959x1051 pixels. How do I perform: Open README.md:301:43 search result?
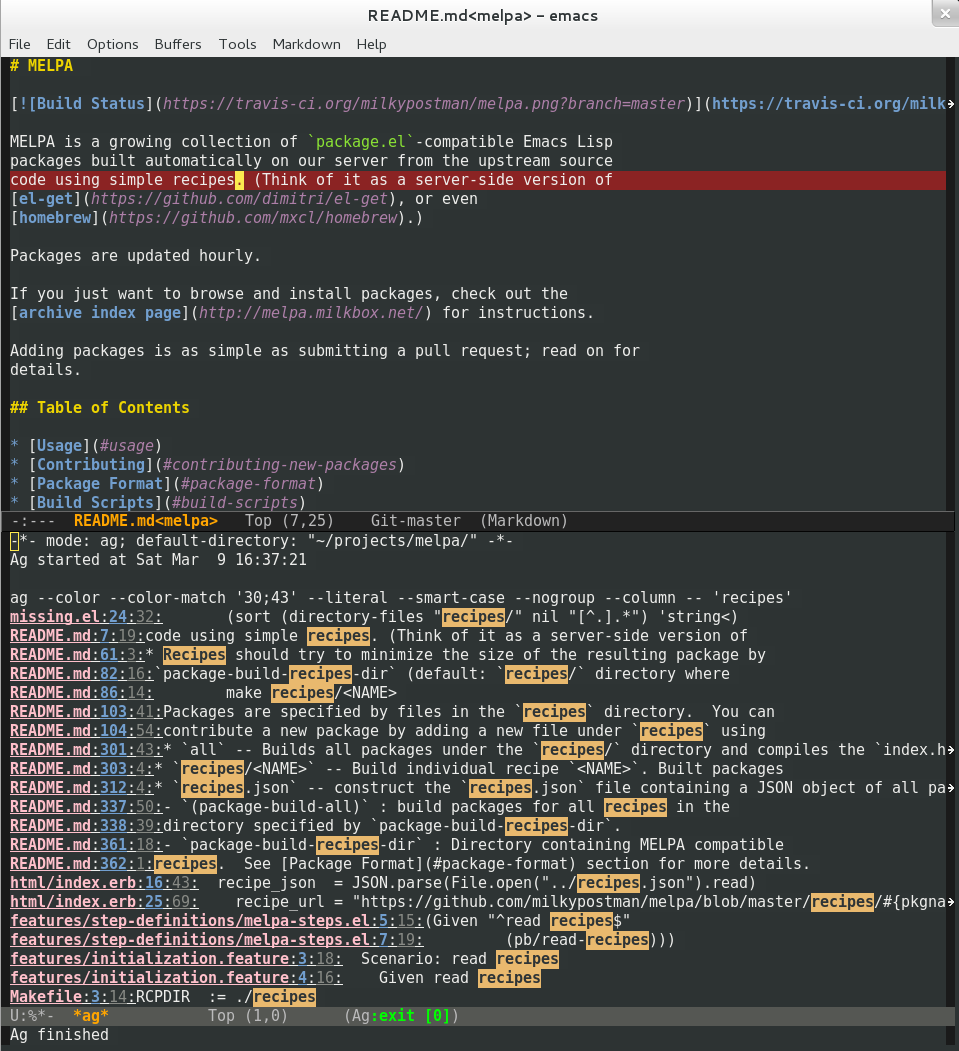pyautogui.click(x=86, y=749)
